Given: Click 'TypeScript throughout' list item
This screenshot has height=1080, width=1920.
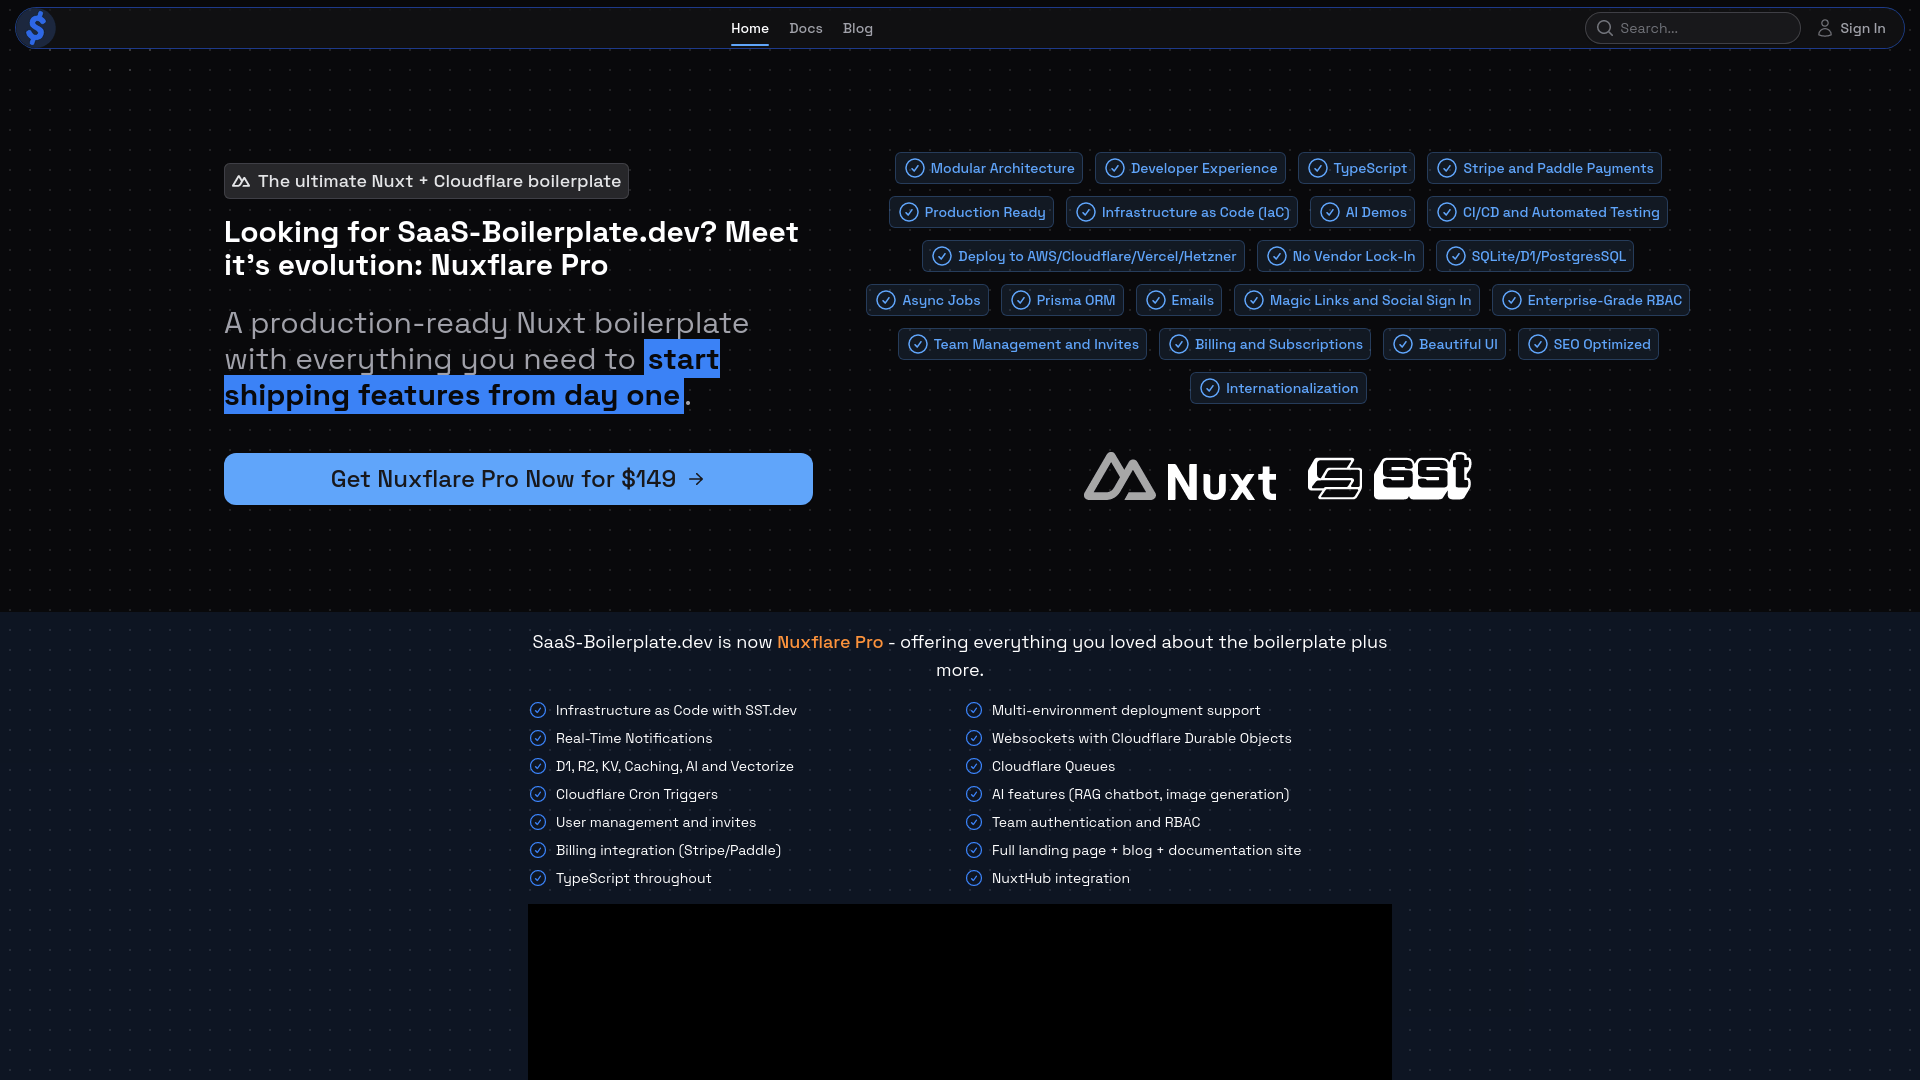Looking at the screenshot, I should (634, 878).
